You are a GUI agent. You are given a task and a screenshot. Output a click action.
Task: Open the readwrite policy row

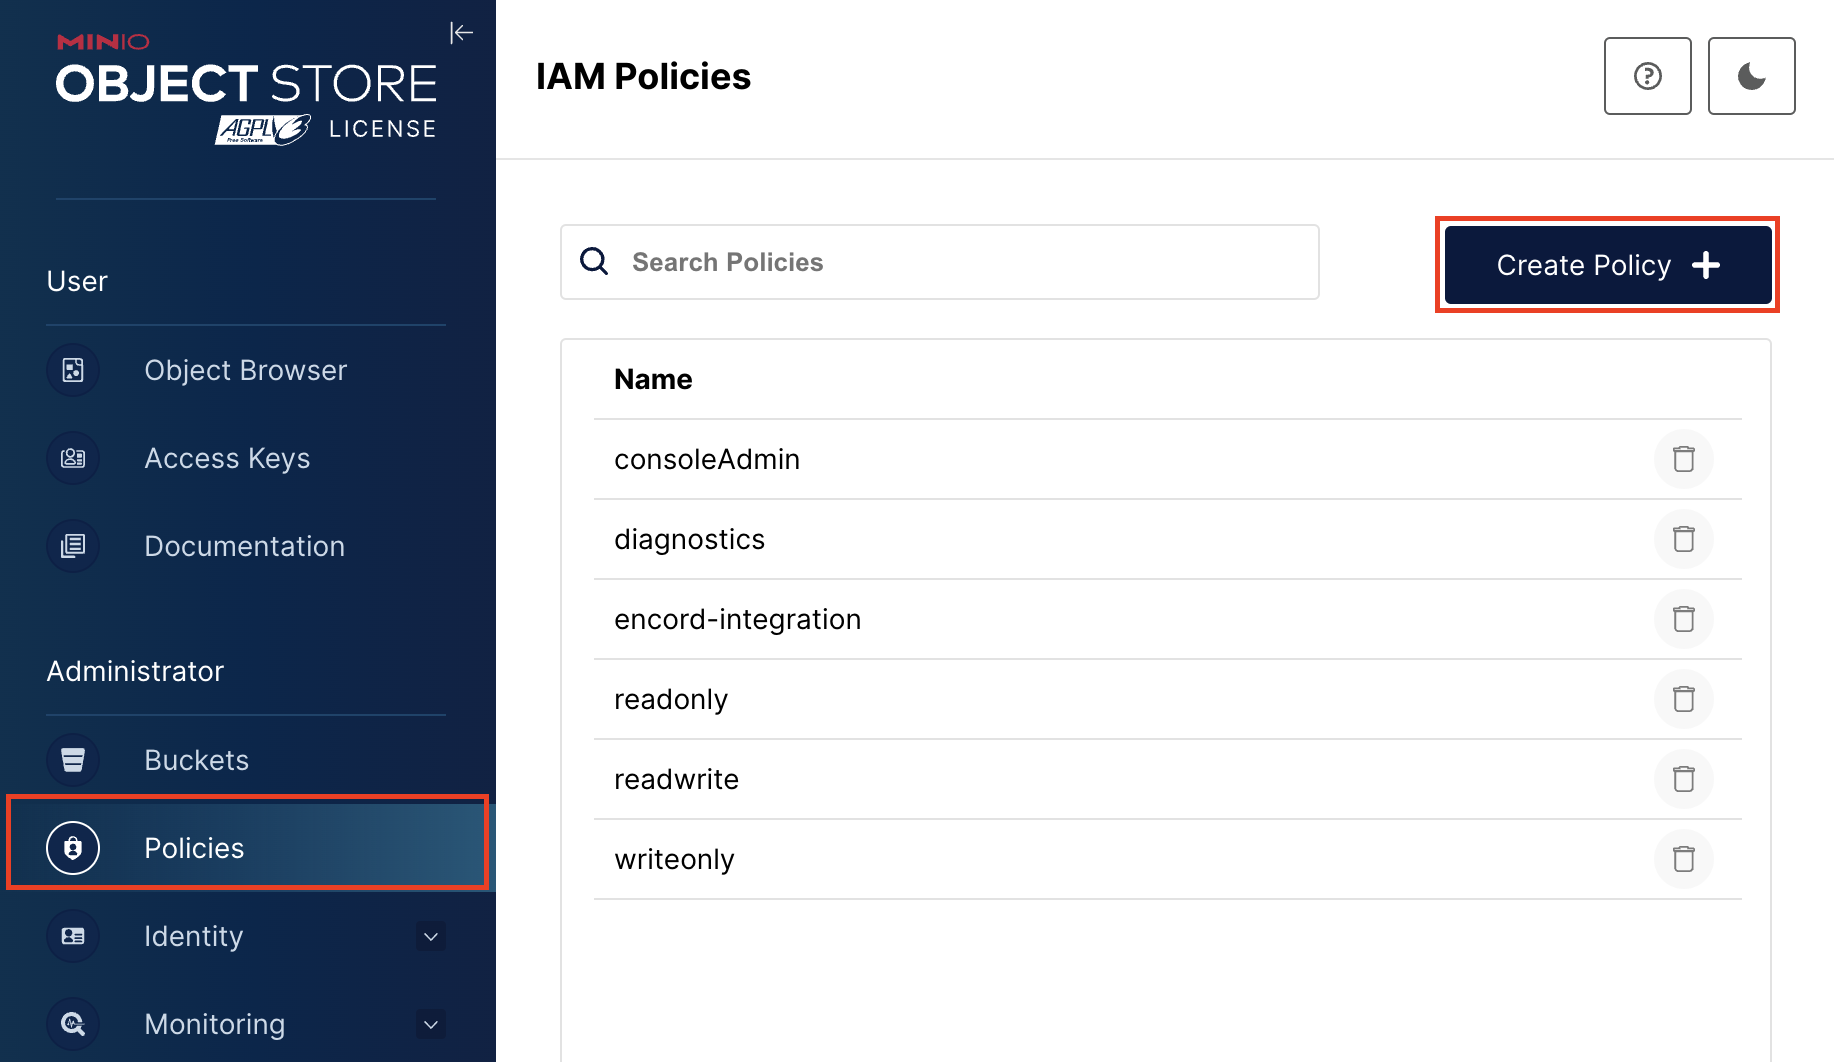tap(1167, 779)
